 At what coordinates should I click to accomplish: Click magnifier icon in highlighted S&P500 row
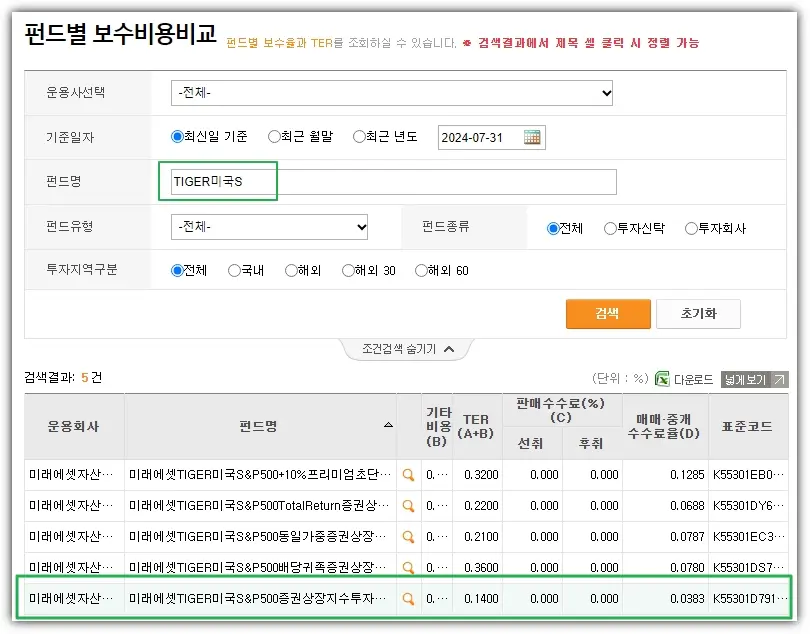[x=408, y=599]
